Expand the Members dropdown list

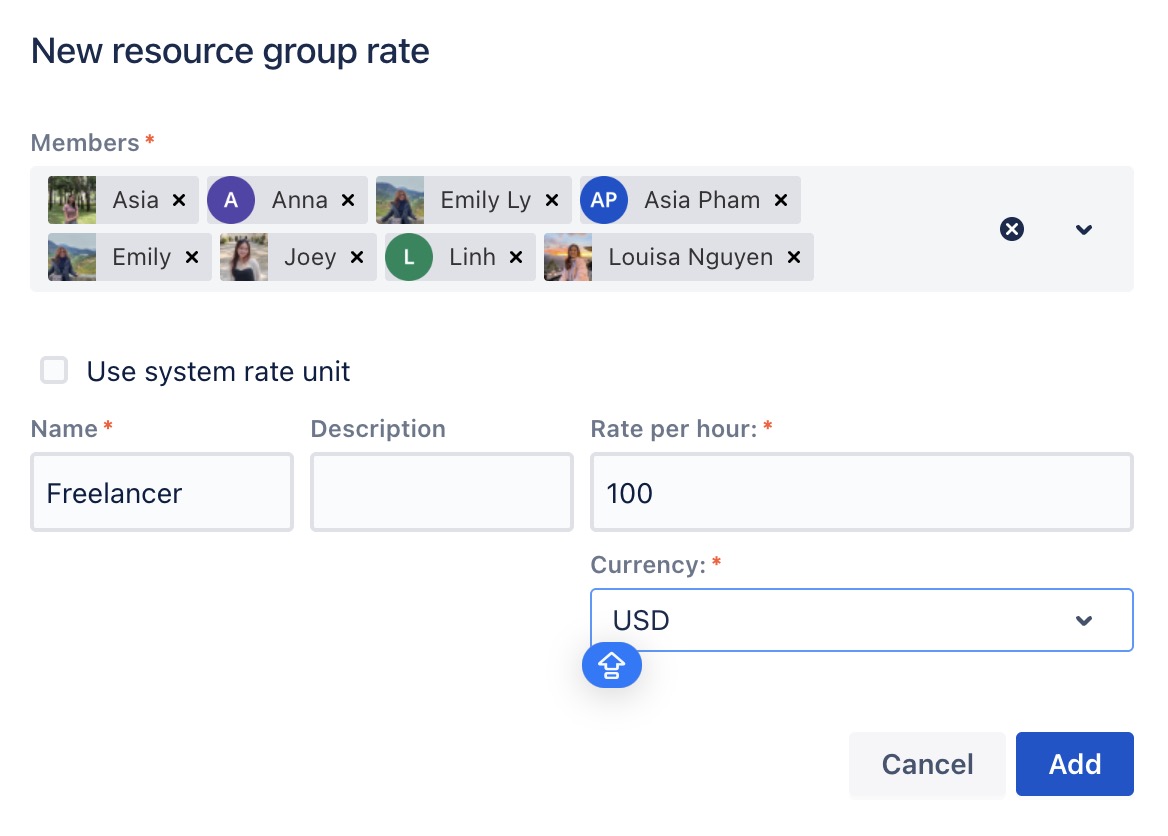(1083, 229)
